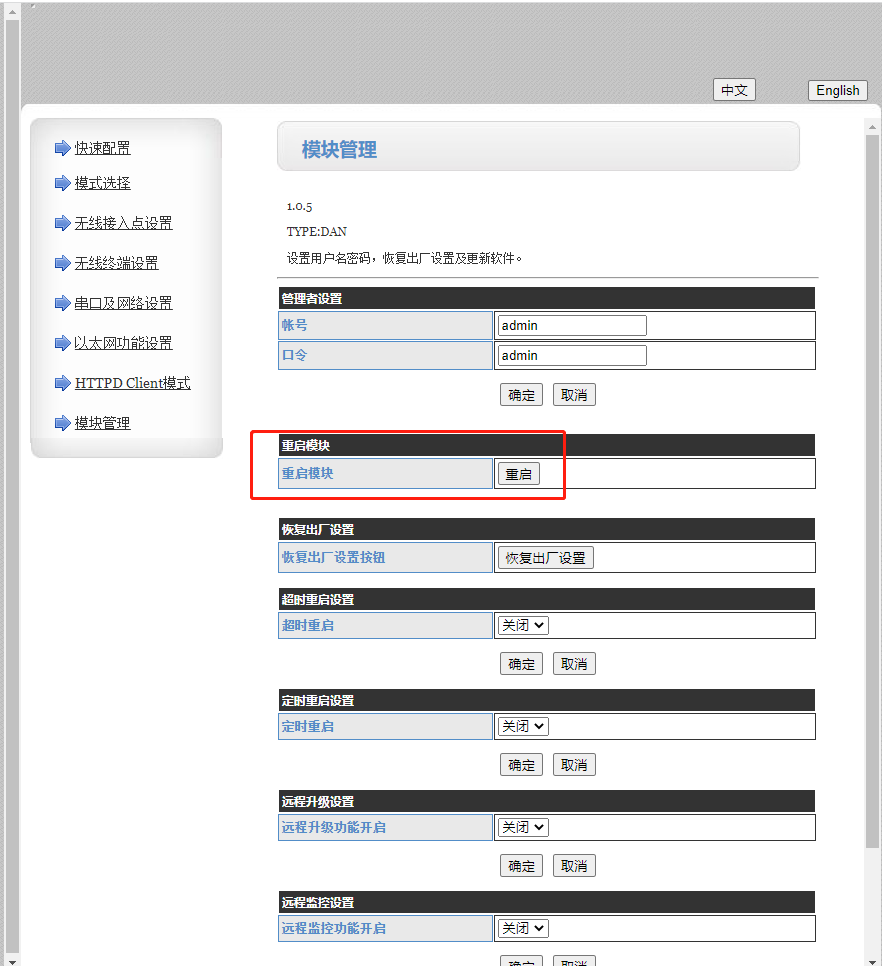The height and width of the screenshot is (966, 882).
Task: Expand the 定时重启 dropdown
Action: (523, 726)
